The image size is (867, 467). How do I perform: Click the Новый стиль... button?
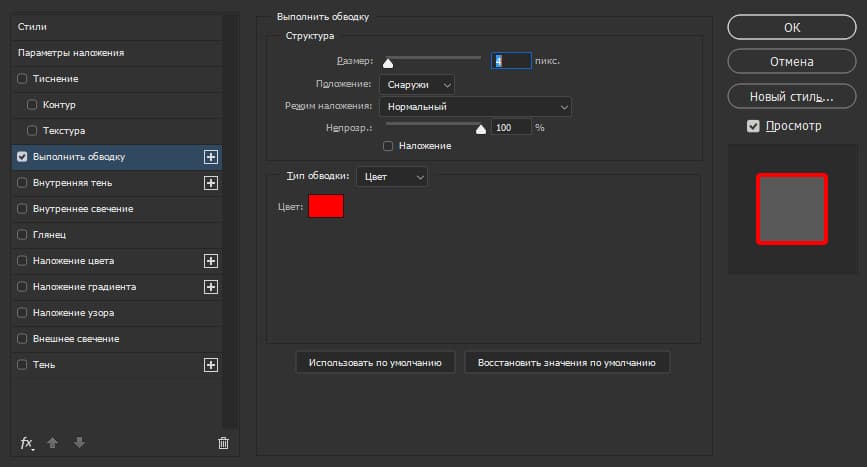tap(792, 96)
